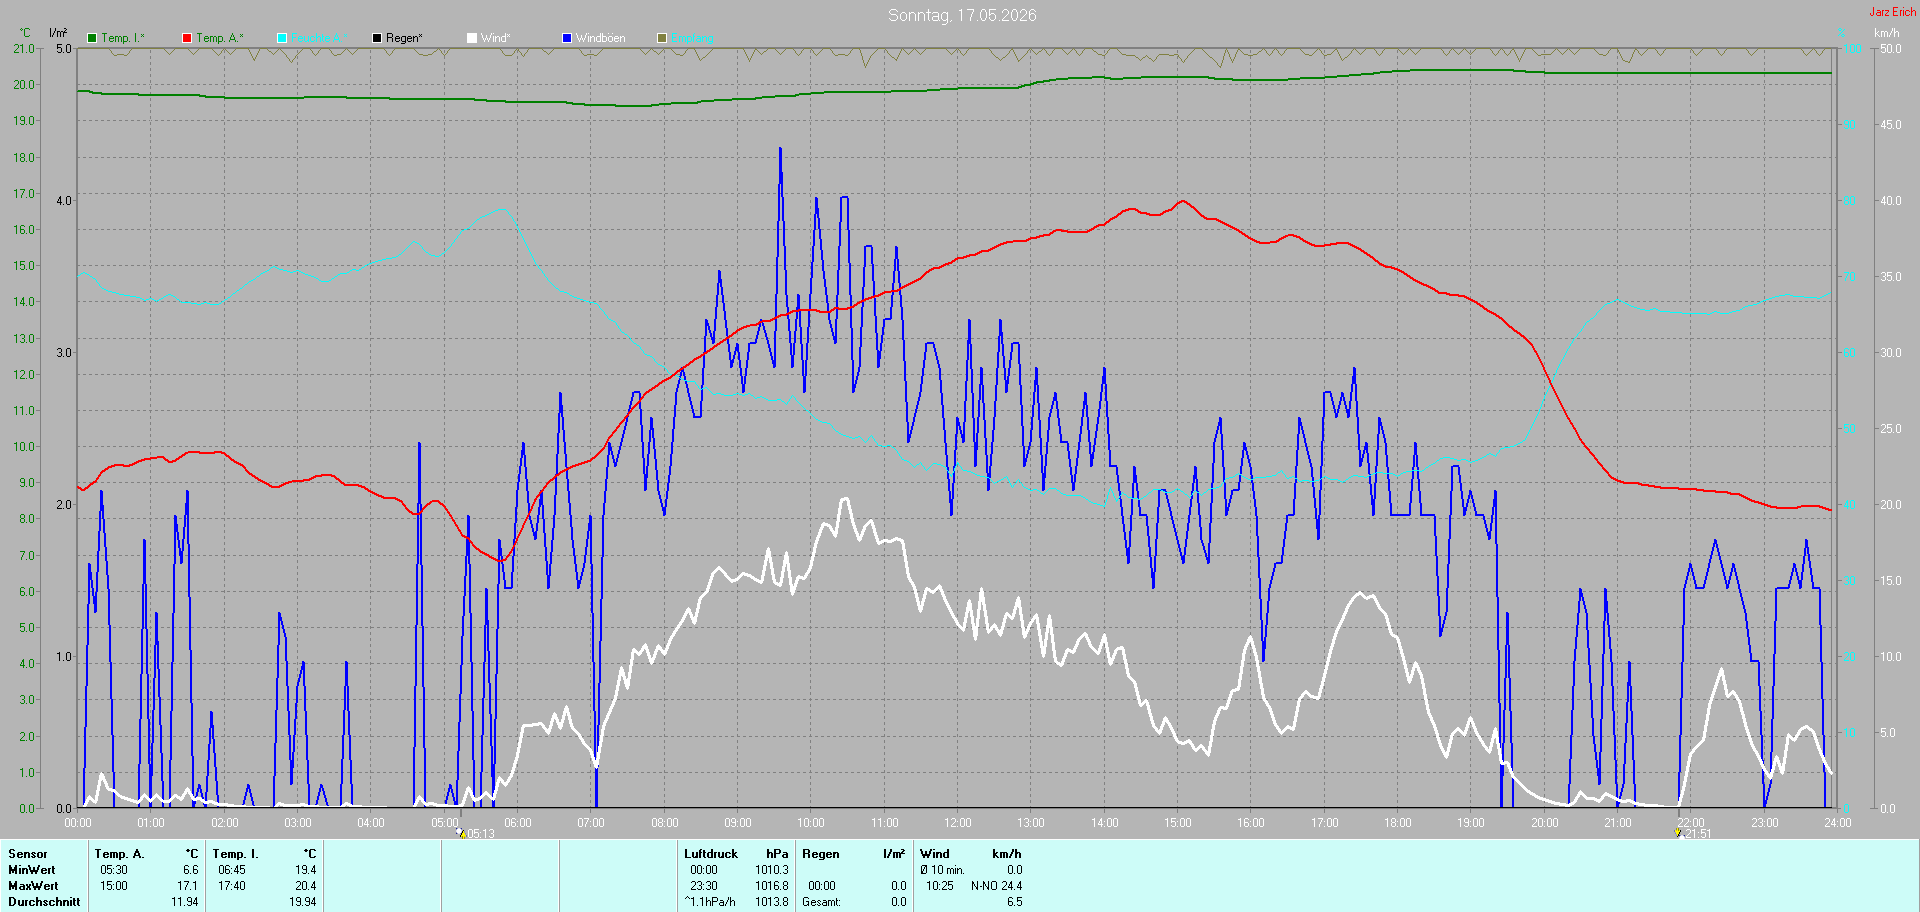Click the '06:45' indoor minimum time
Image resolution: width=1920 pixels, height=912 pixels.
(232, 870)
